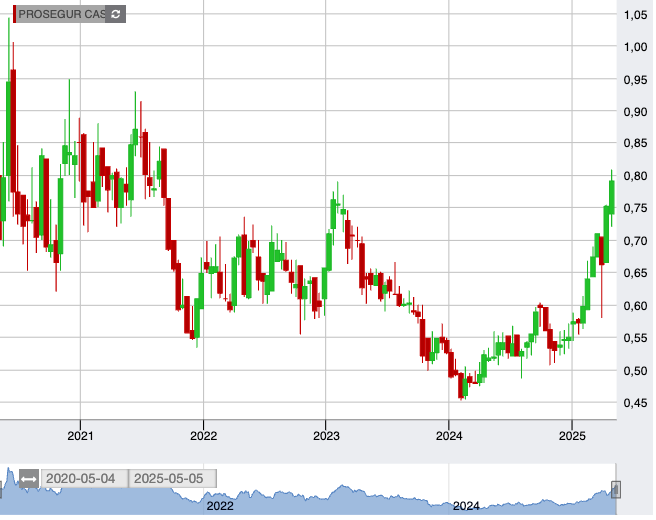Click the refresh icon beside PROSEGUR CAS label

(x=115, y=14)
